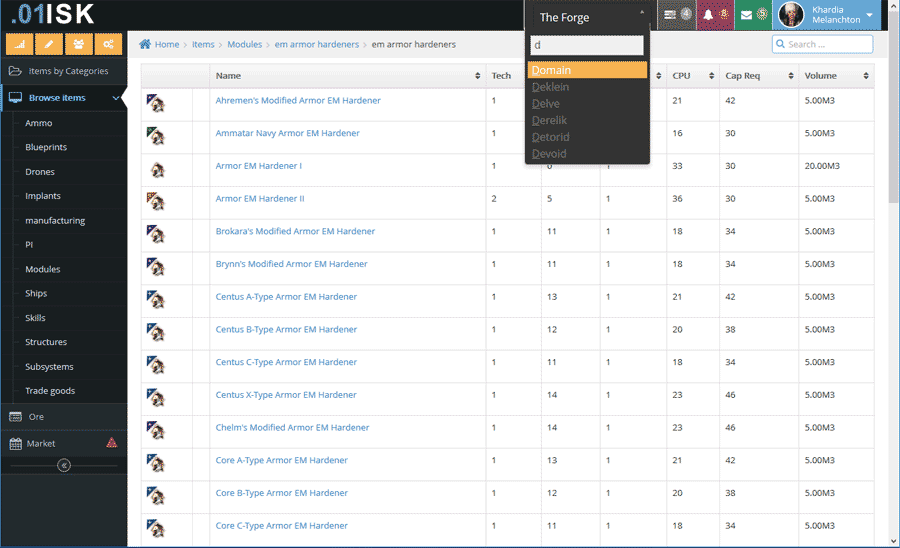This screenshot has height=548, width=900.
Task: Open the manufacturing sidebar category
Action: 55,220
